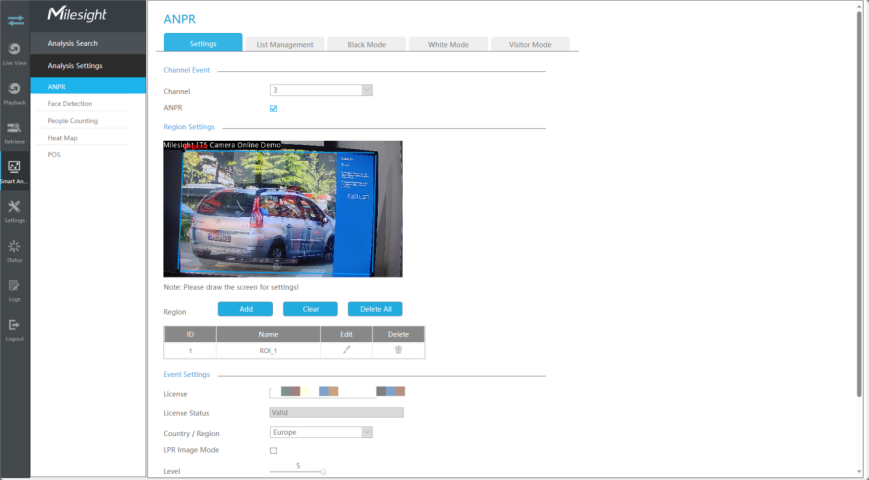
Task: Adjust the Level slider handle
Action: tap(323, 472)
